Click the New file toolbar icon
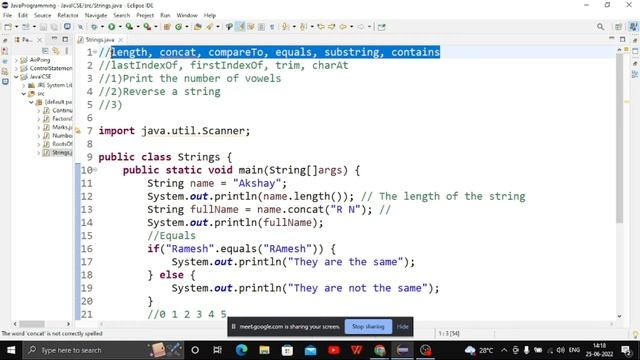This screenshot has width=640, height=360. click(8, 27)
